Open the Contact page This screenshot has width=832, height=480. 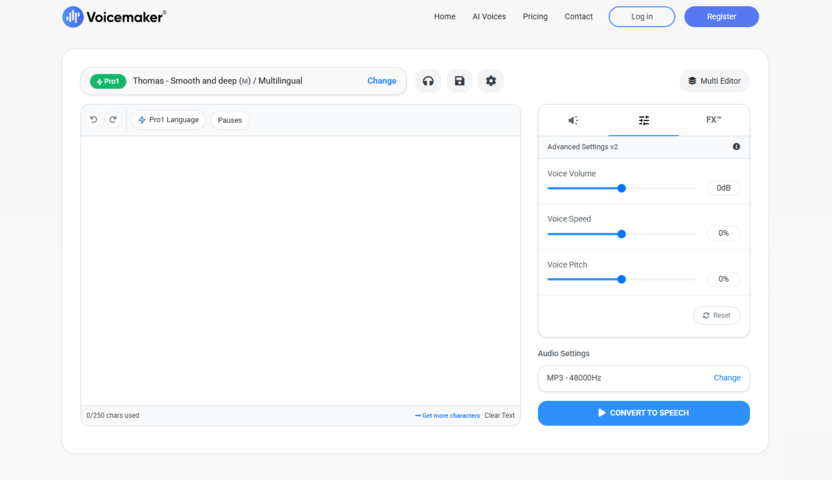click(578, 16)
